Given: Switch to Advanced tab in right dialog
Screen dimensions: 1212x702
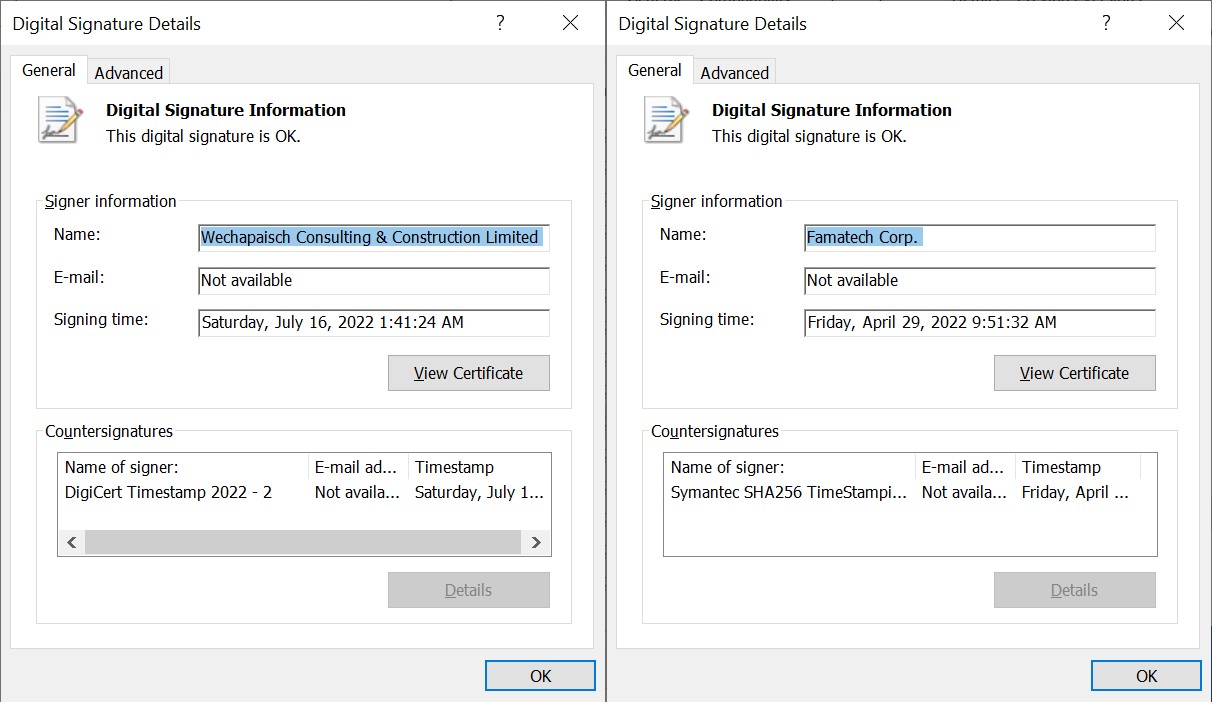Looking at the screenshot, I should tap(734, 73).
